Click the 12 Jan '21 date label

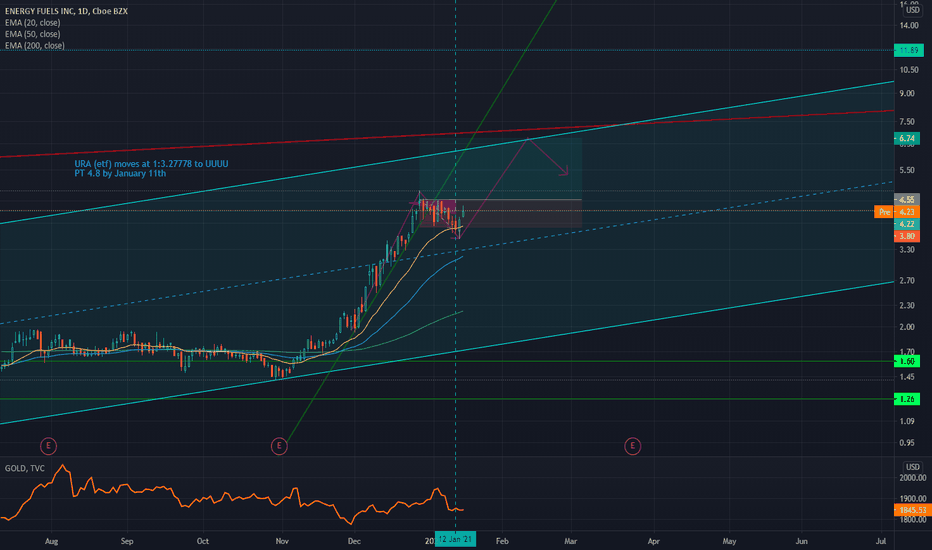tap(455, 539)
